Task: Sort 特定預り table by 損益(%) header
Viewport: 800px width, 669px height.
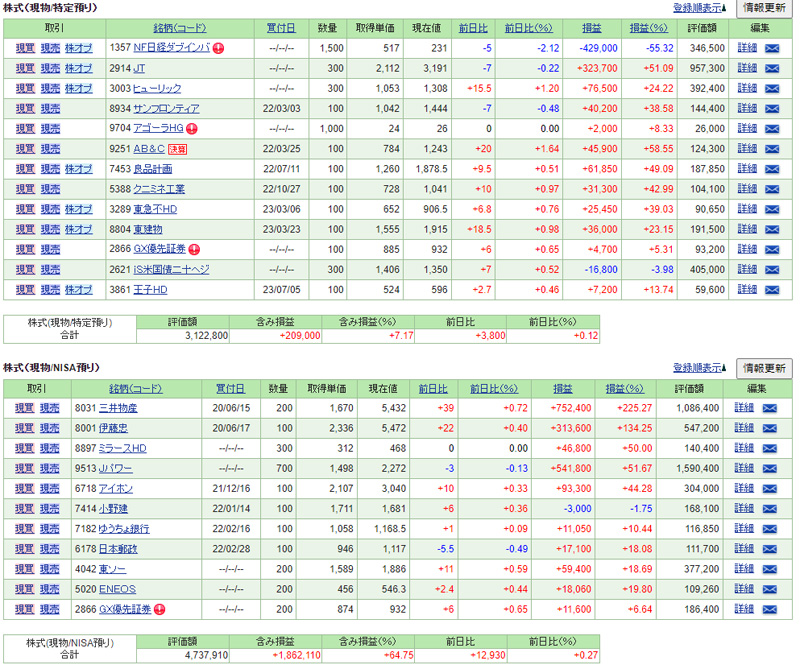Action: (x=648, y=29)
